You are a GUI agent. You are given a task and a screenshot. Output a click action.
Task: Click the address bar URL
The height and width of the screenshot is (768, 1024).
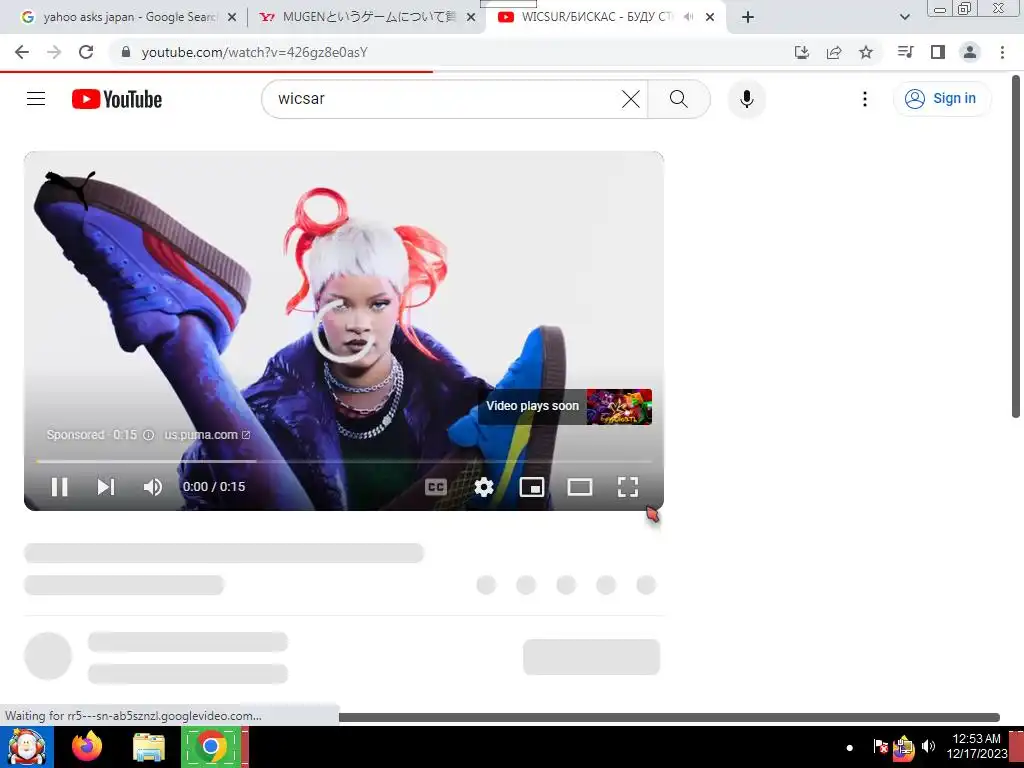tap(255, 52)
